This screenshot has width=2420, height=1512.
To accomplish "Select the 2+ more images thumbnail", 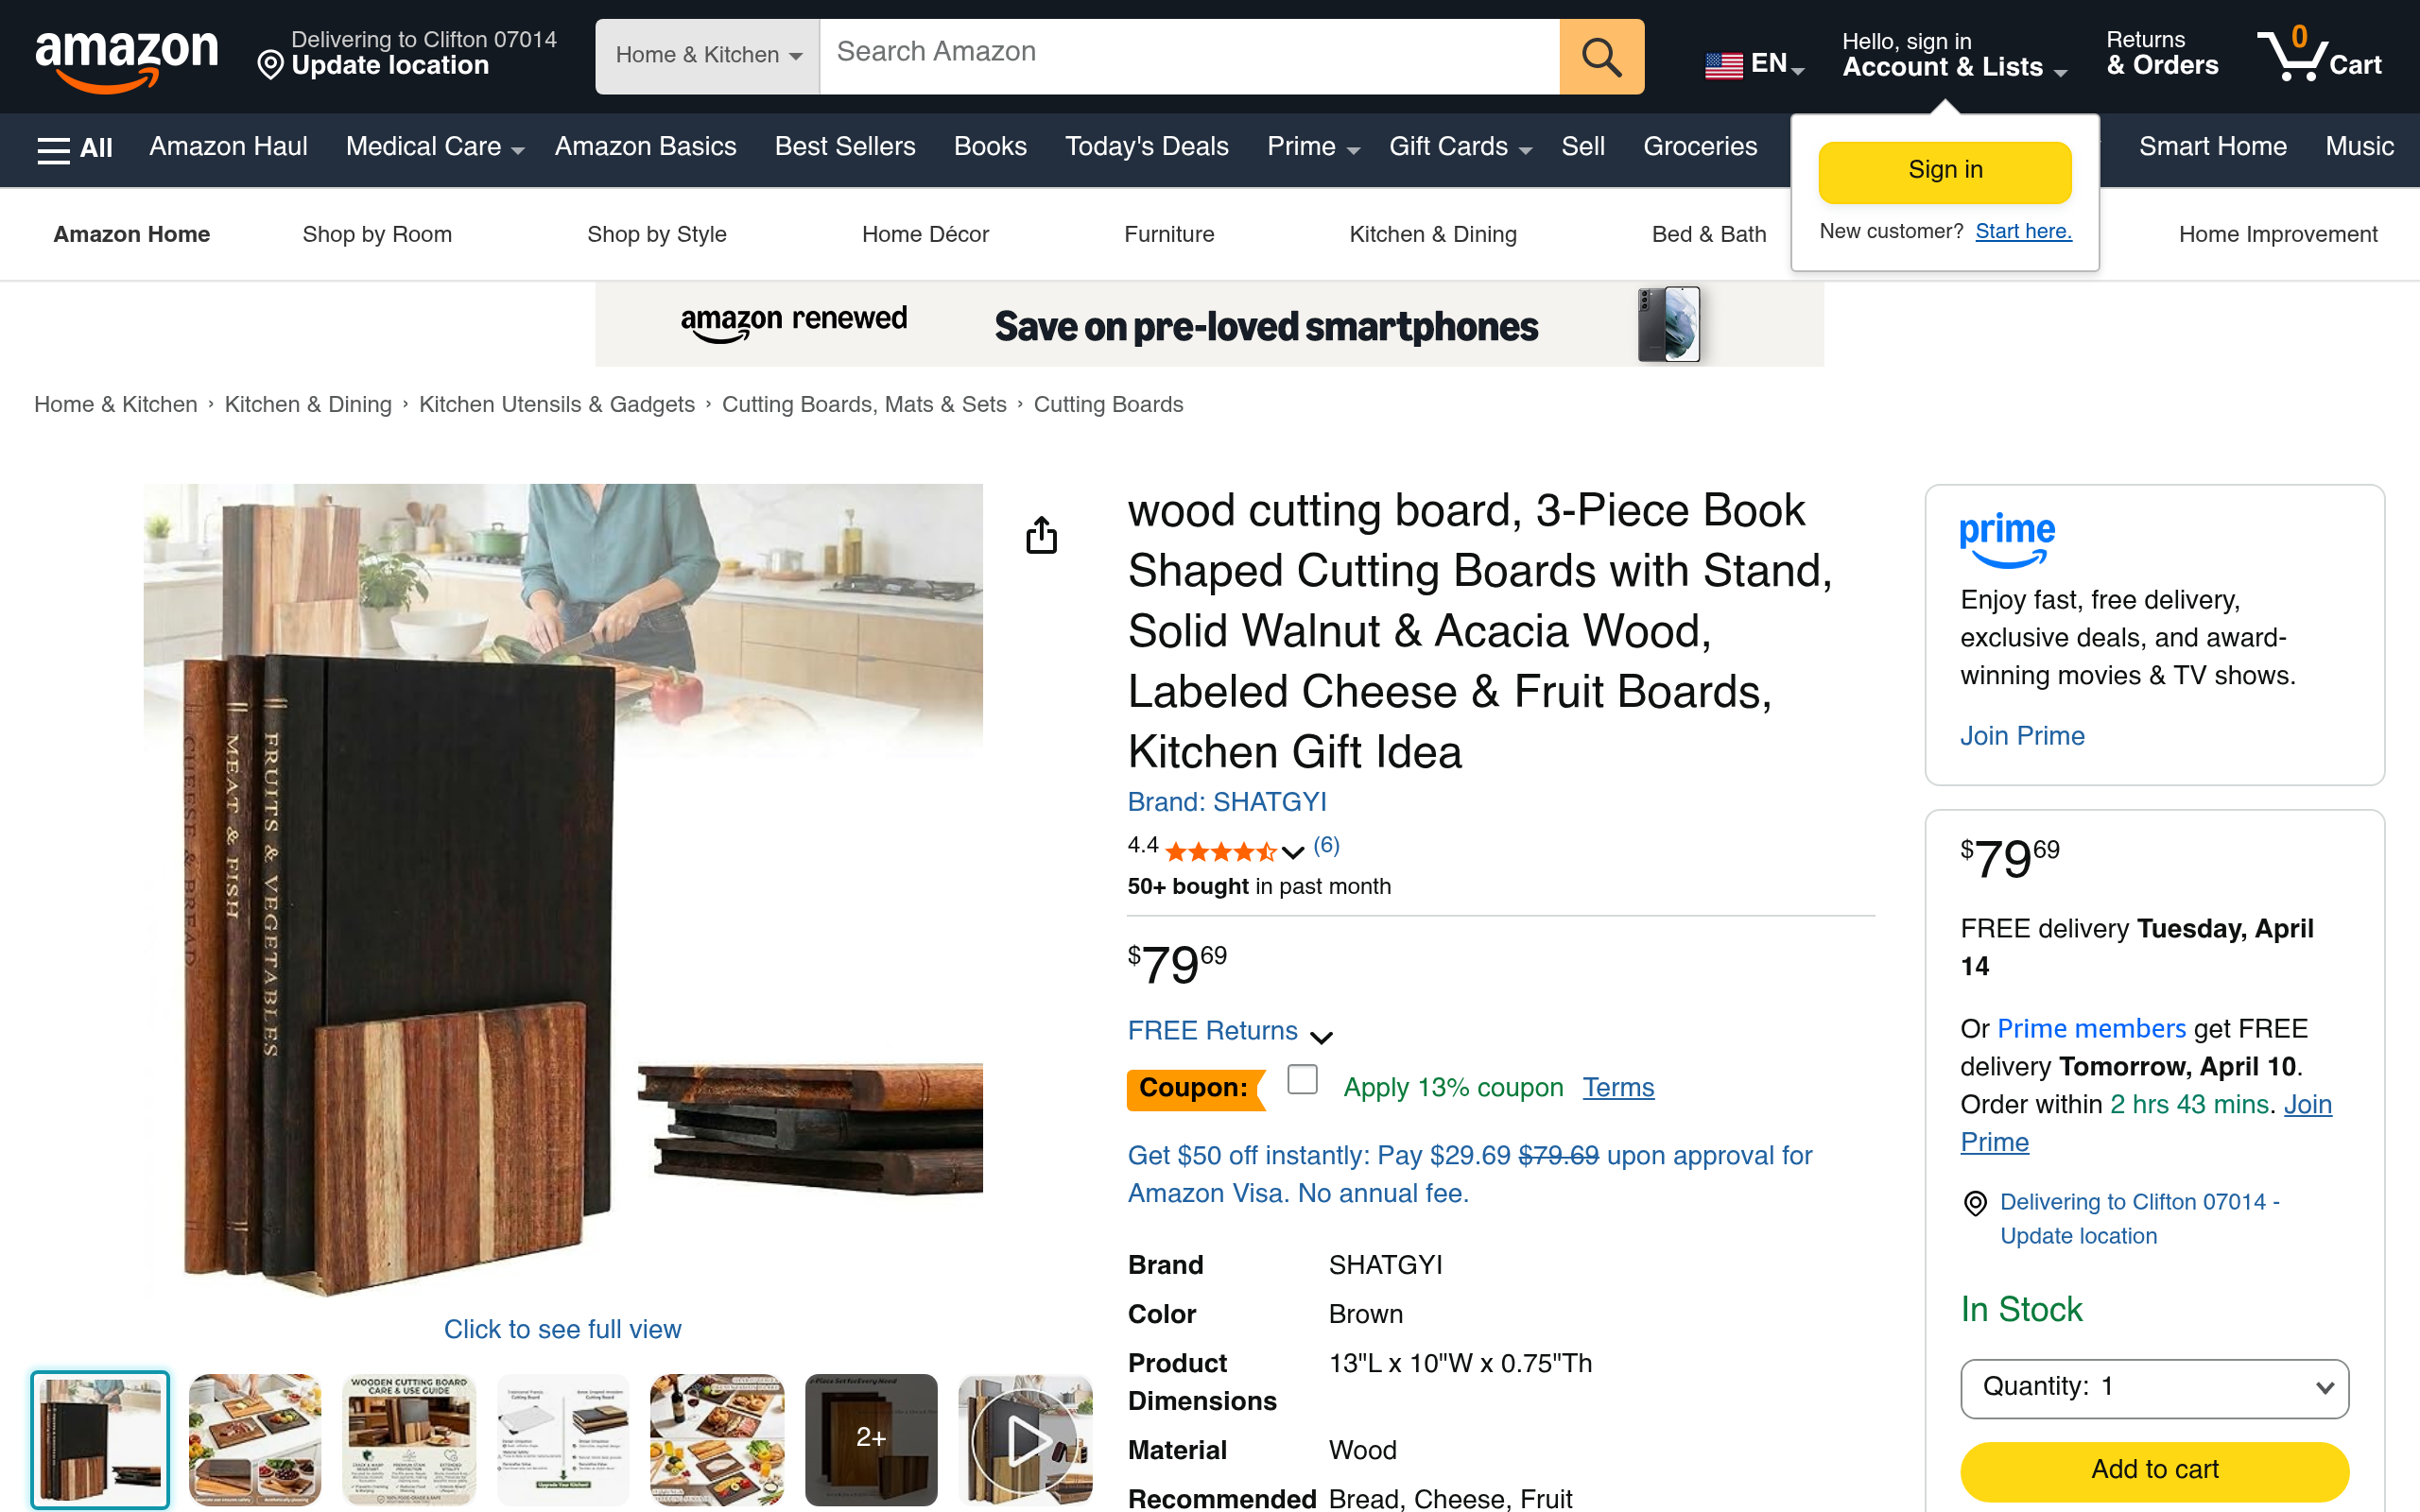I will point(871,1439).
